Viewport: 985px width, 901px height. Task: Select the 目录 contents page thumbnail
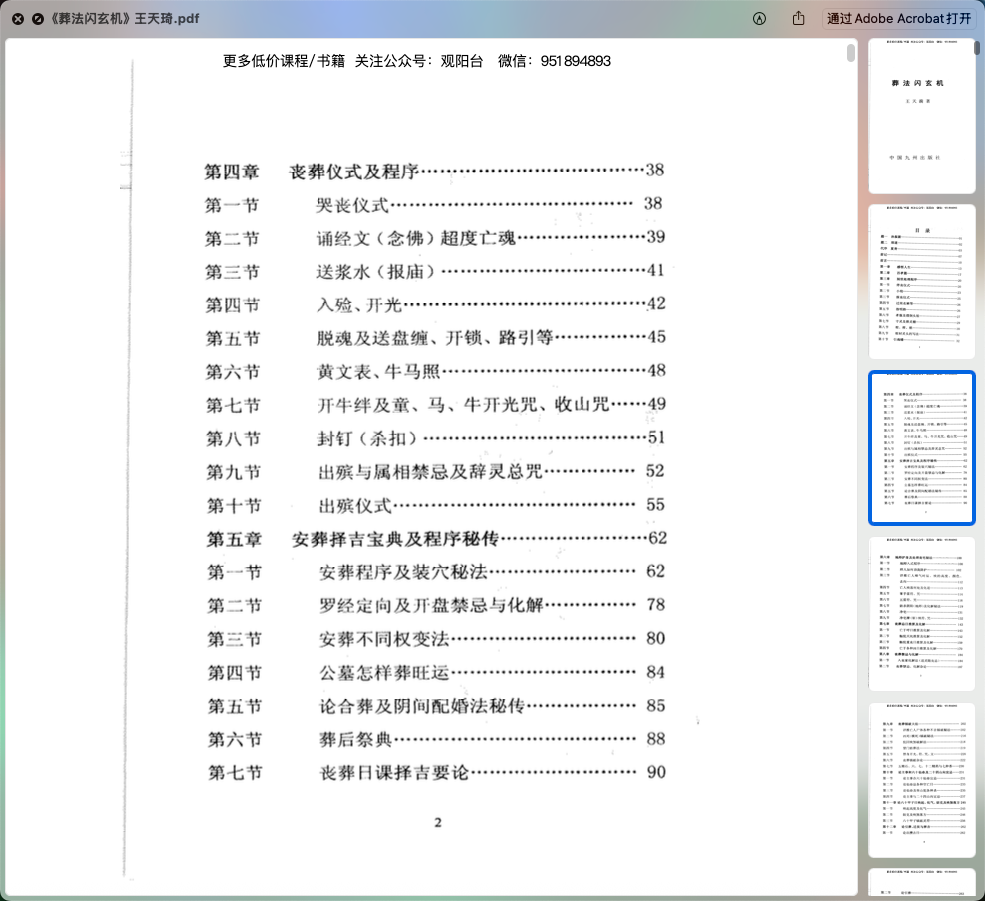pos(921,282)
